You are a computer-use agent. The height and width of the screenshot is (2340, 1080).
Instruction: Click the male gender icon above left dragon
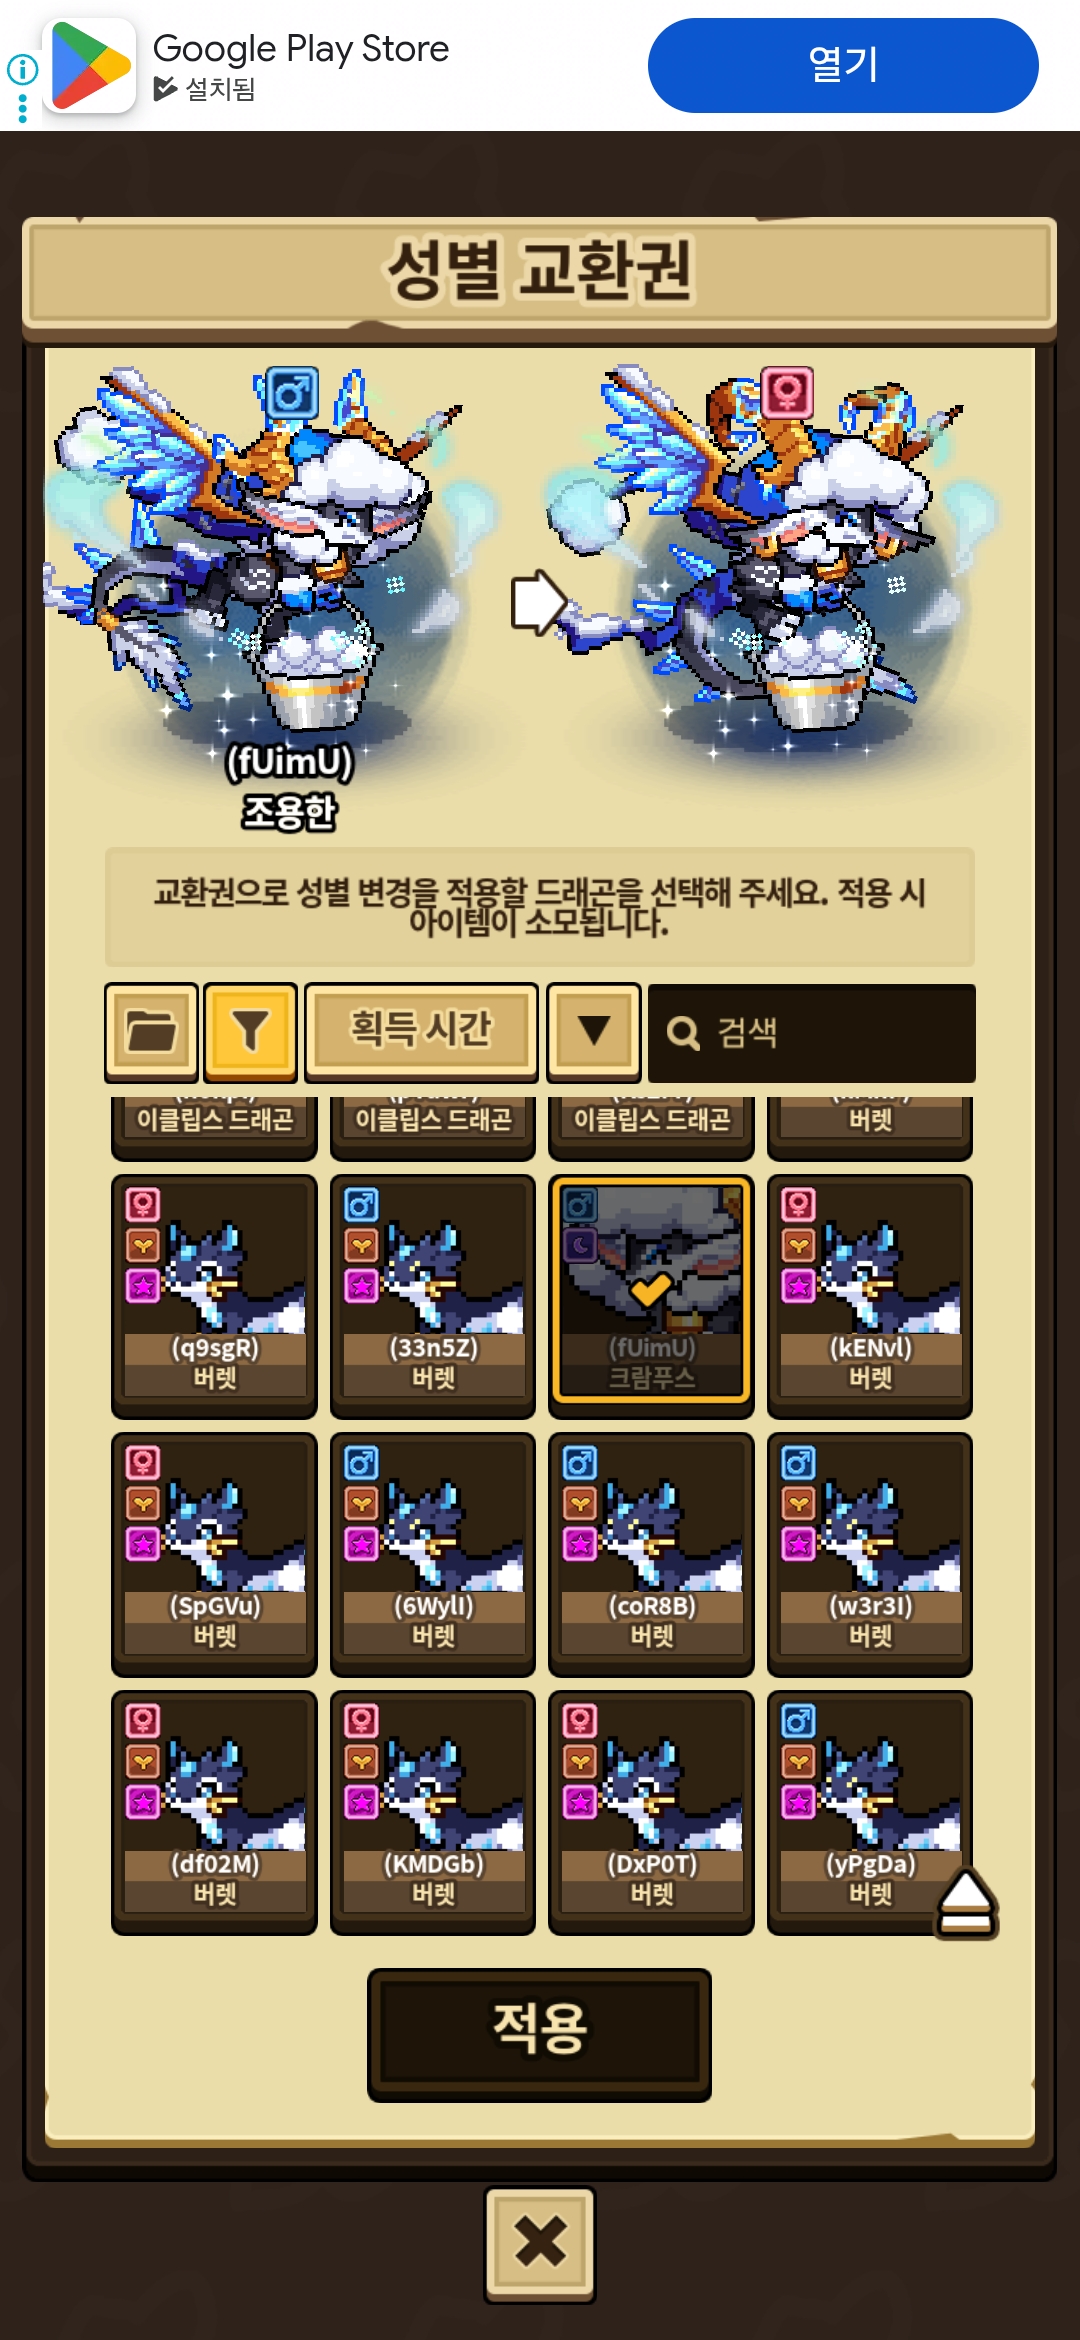click(292, 394)
